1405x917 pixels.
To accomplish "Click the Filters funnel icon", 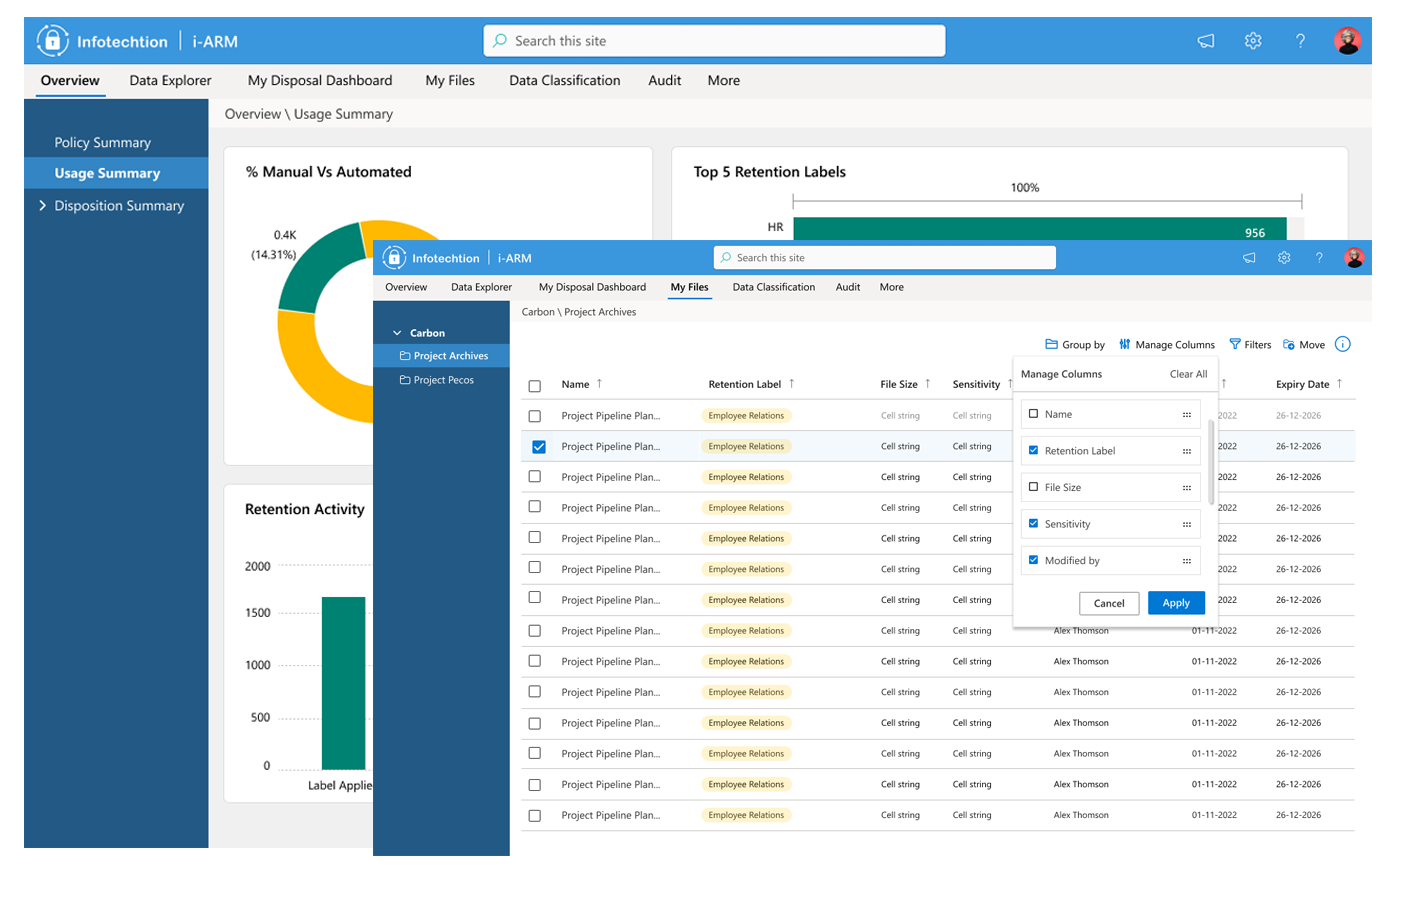I will click(1235, 344).
